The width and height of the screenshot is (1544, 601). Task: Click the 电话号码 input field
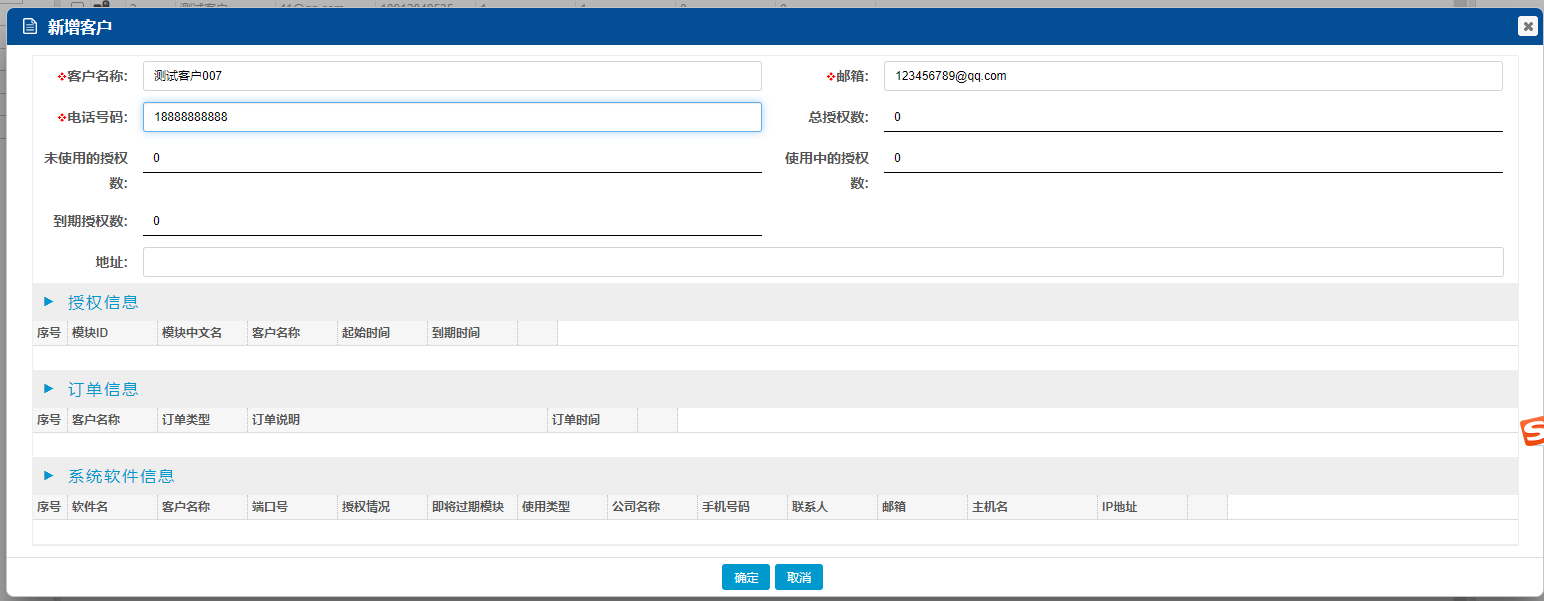click(452, 117)
